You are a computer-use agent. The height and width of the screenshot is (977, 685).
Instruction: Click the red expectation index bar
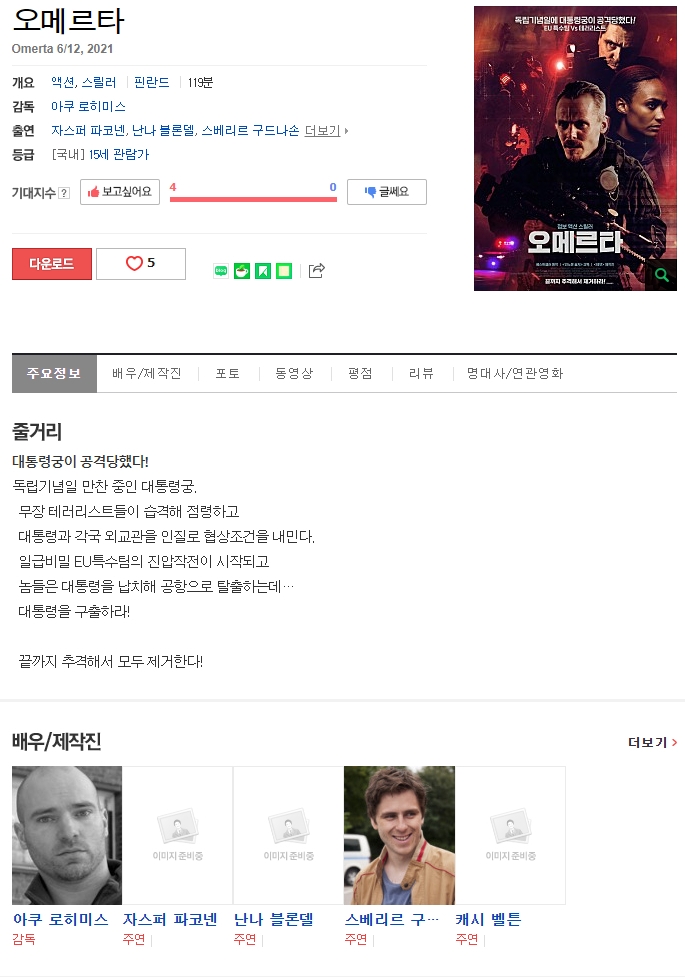[253, 199]
